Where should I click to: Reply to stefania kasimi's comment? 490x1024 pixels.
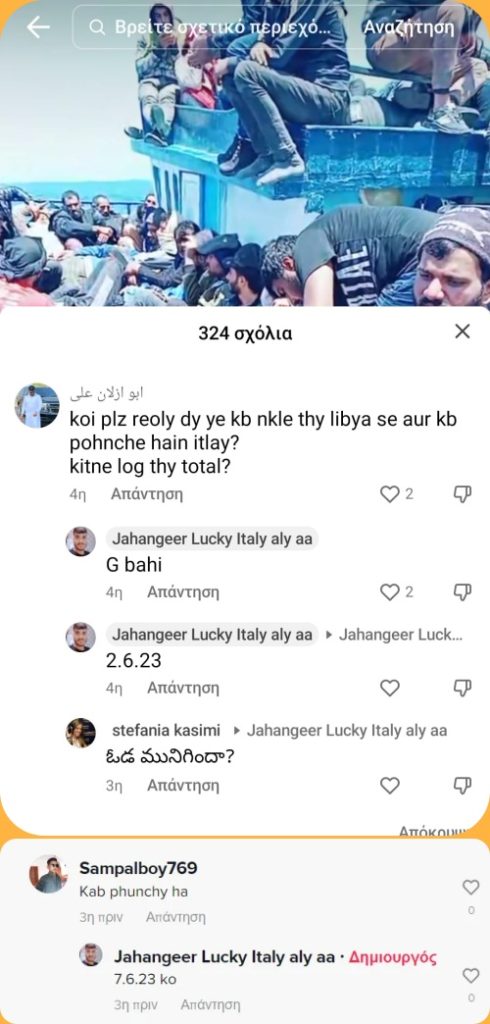point(183,786)
